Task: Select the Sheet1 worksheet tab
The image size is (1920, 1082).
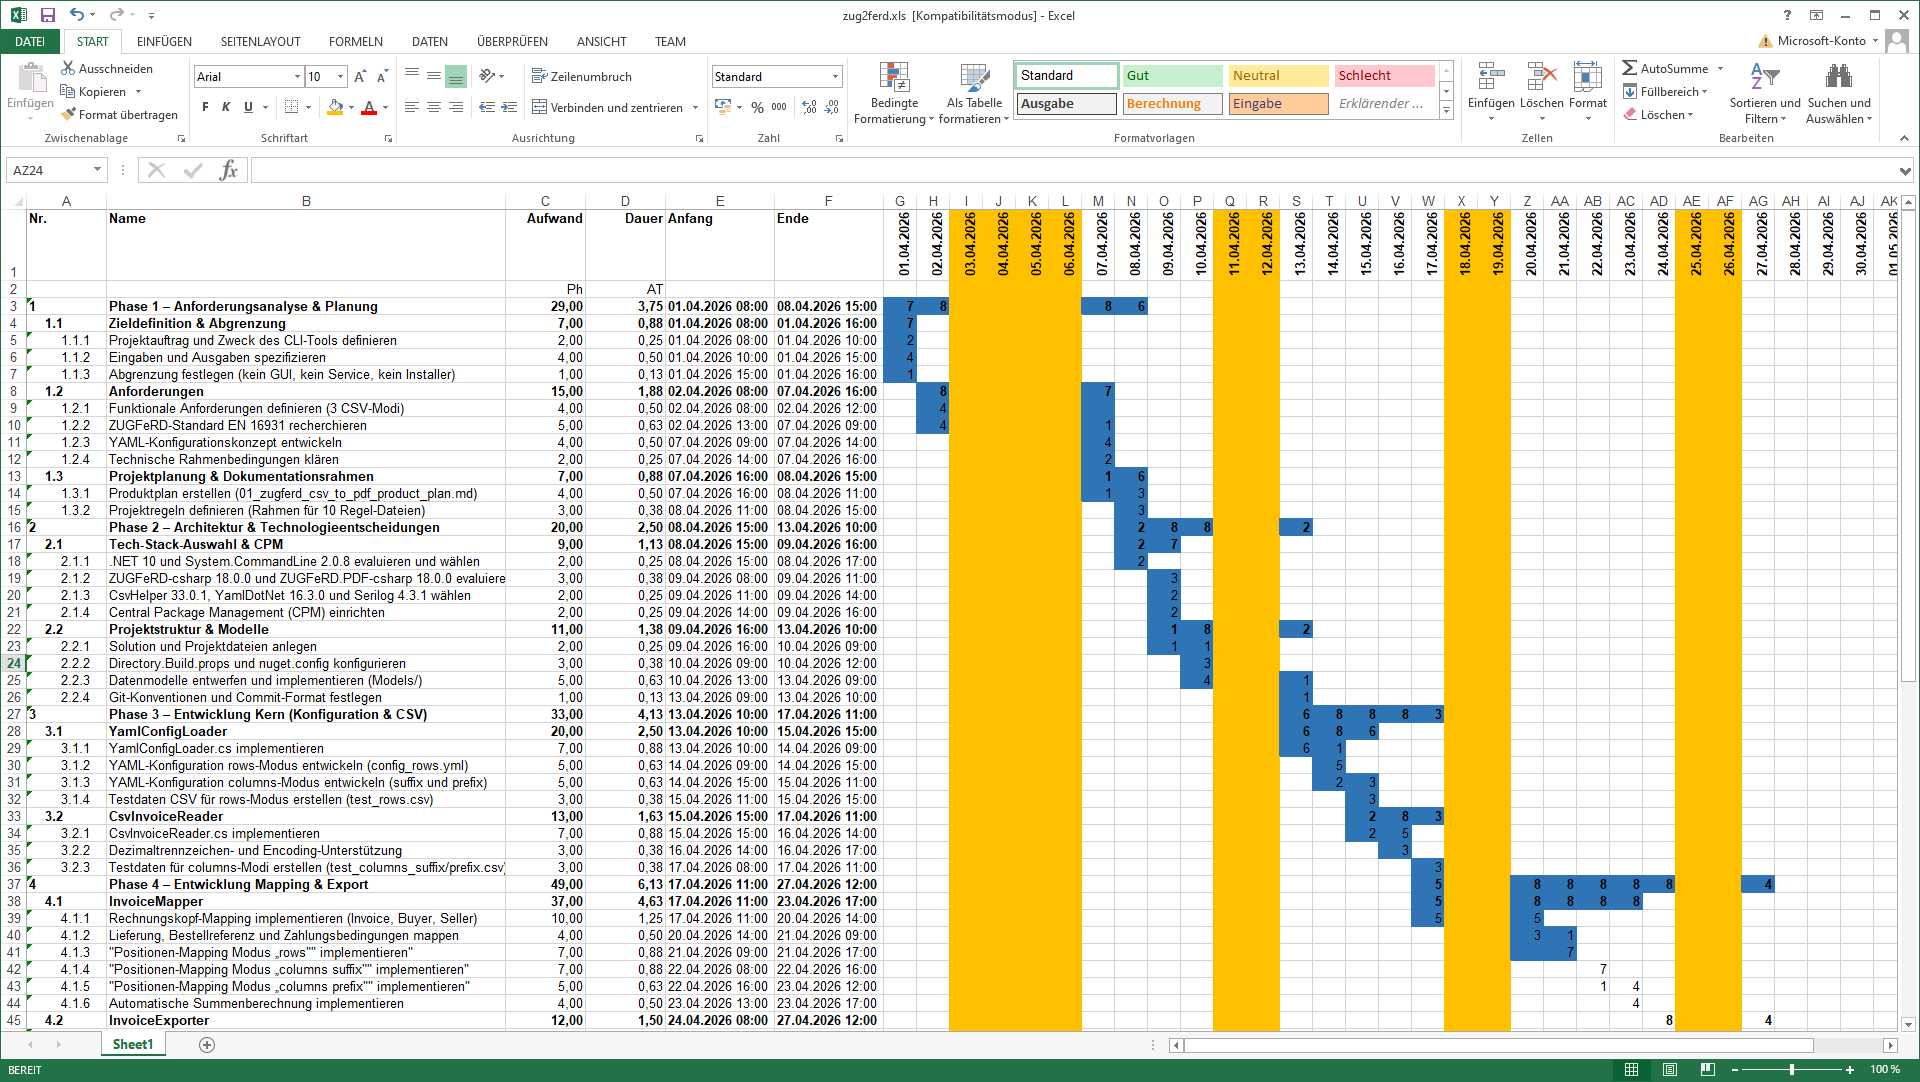Action: click(x=133, y=1044)
